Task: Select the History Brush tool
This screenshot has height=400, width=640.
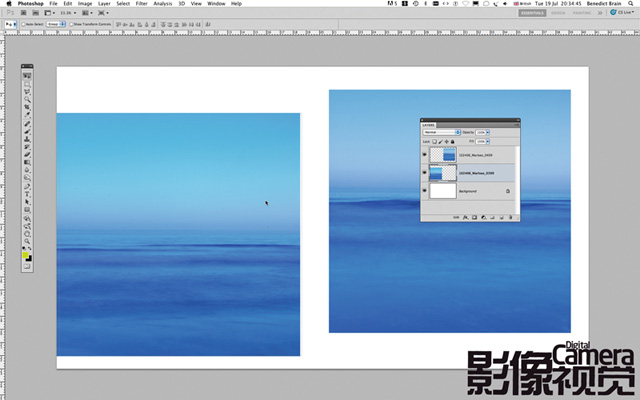Action: pyautogui.click(x=27, y=147)
